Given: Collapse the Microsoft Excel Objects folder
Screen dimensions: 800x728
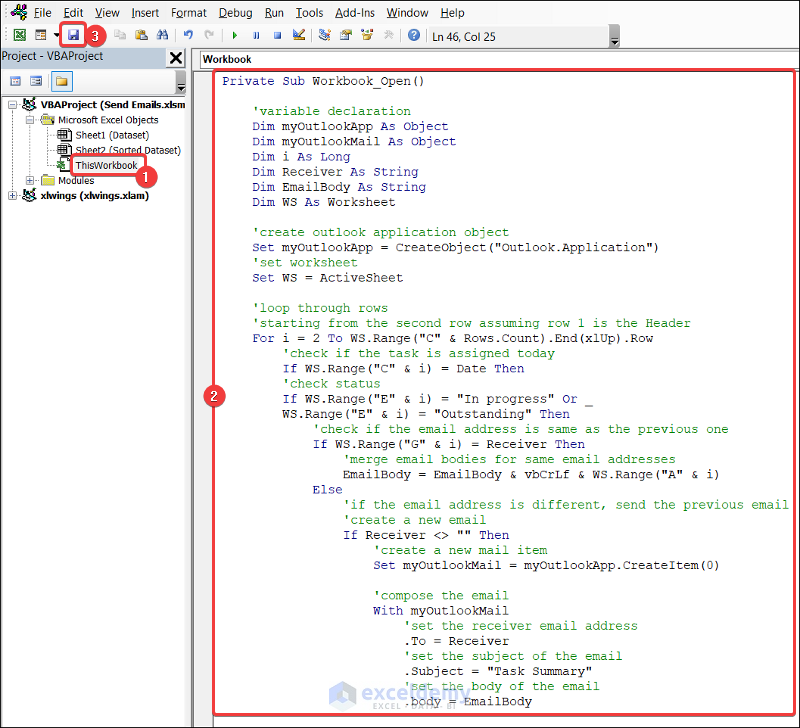Looking at the screenshot, I should click(30, 120).
